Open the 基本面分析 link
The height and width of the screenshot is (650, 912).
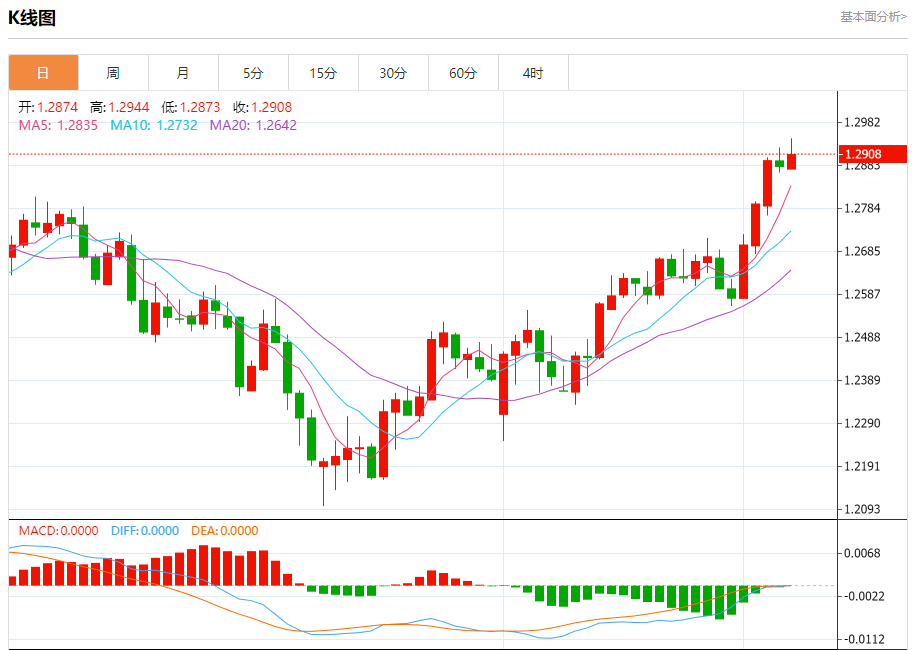coord(873,17)
